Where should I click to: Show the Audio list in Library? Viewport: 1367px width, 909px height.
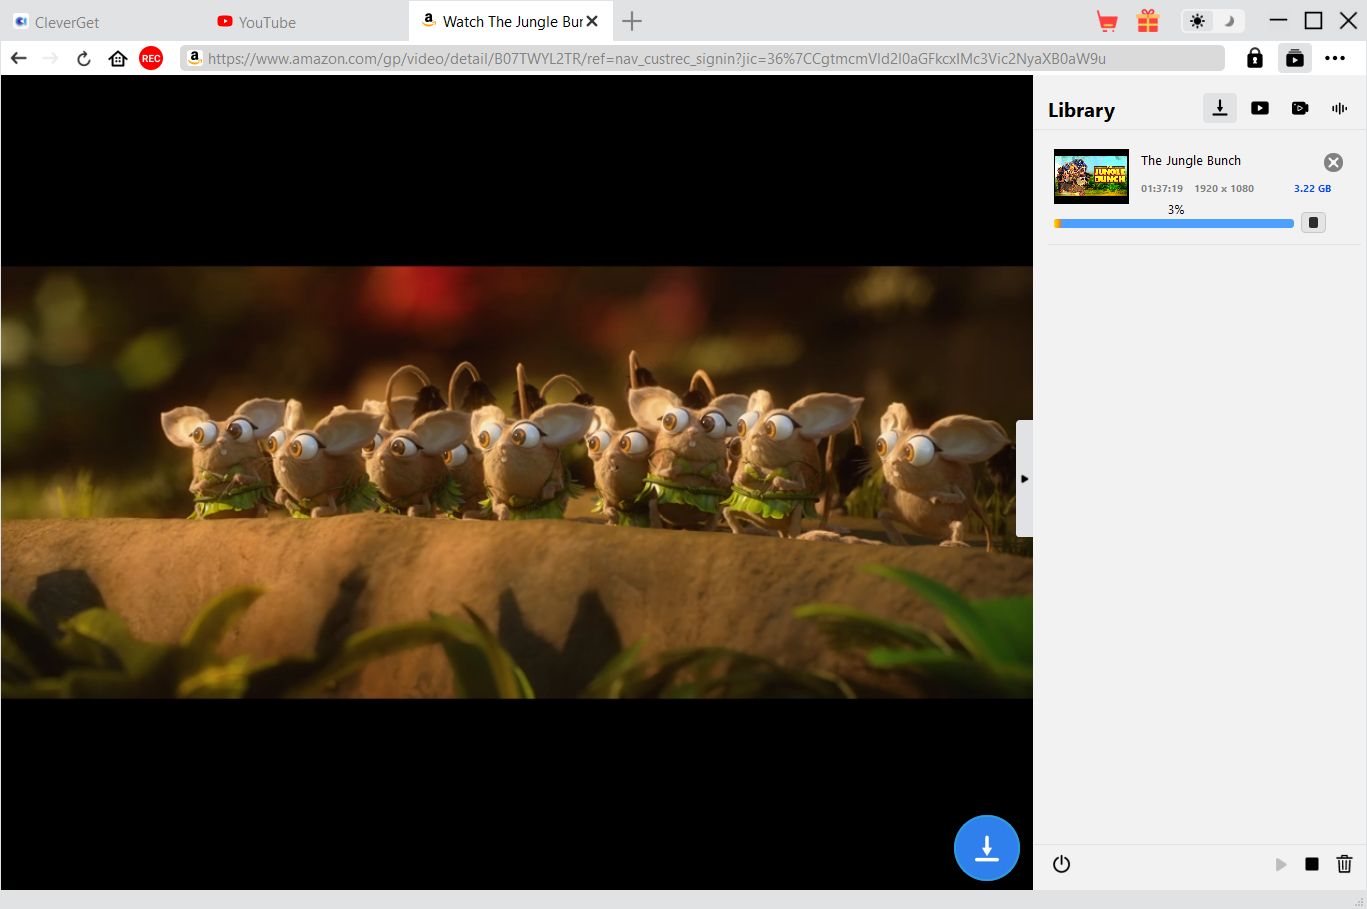(x=1340, y=108)
